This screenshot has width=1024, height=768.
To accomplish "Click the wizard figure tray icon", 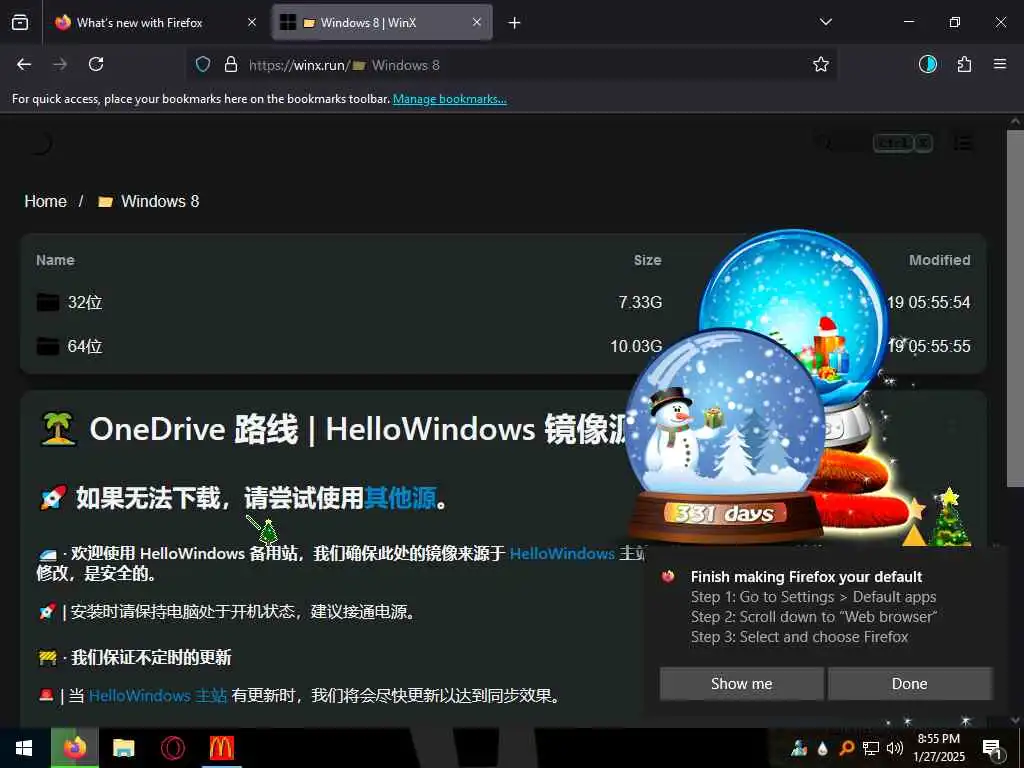I will pyautogui.click(x=799, y=748).
